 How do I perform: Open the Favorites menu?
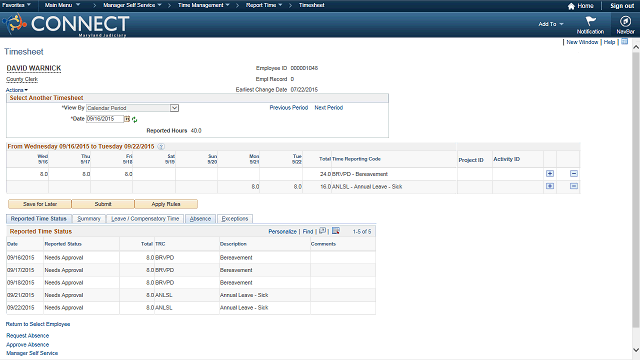pyautogui.click(x=16, y=5)
